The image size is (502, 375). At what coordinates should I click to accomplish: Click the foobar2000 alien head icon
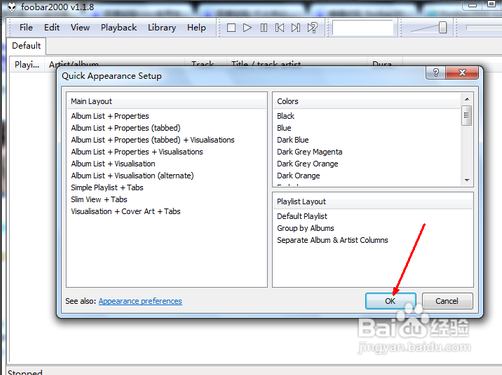(x=12, y=7)
